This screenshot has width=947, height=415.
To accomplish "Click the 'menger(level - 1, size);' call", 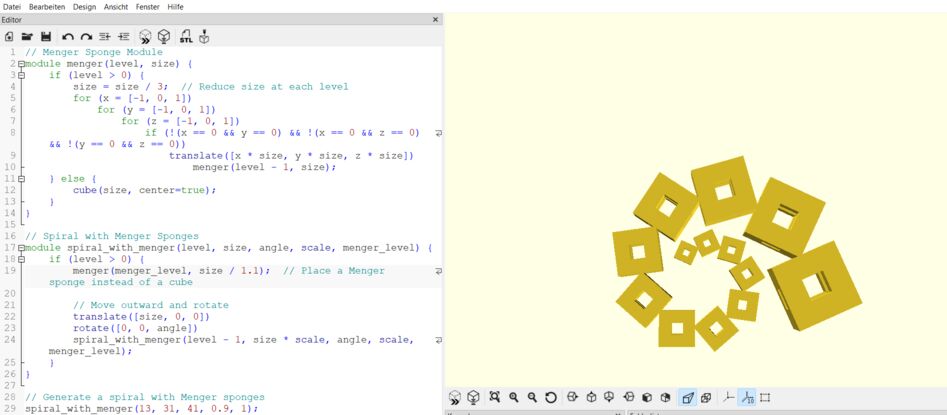I will point(264,167).
